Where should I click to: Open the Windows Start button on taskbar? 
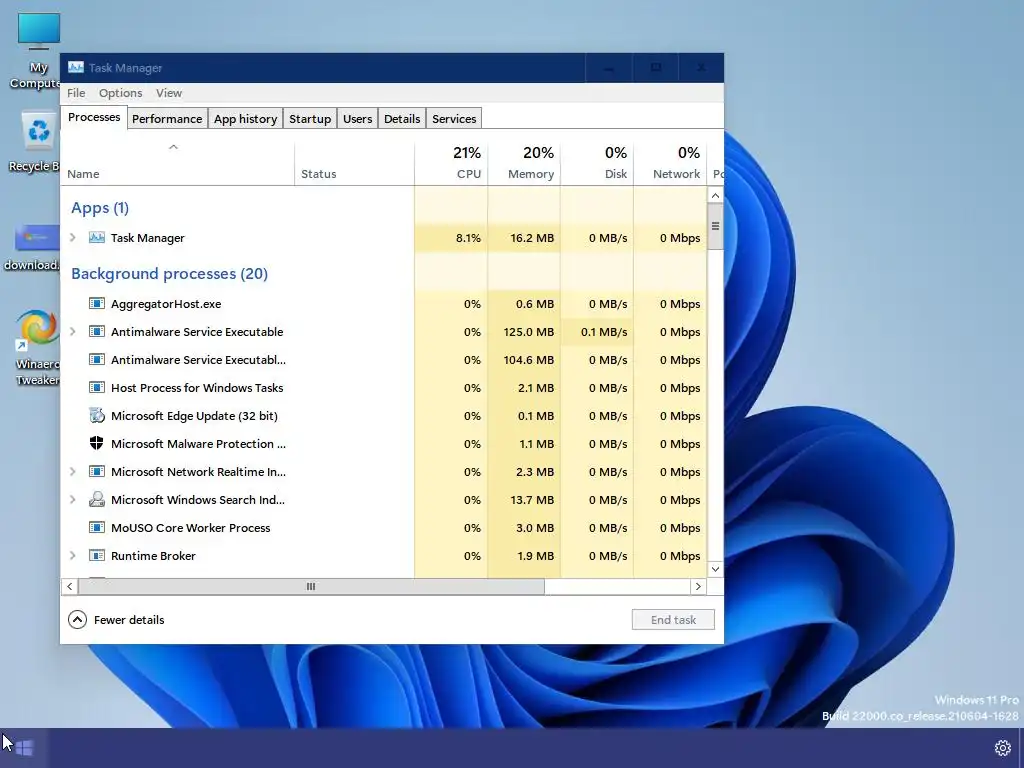pyautogui.click(x=24, y=748)
